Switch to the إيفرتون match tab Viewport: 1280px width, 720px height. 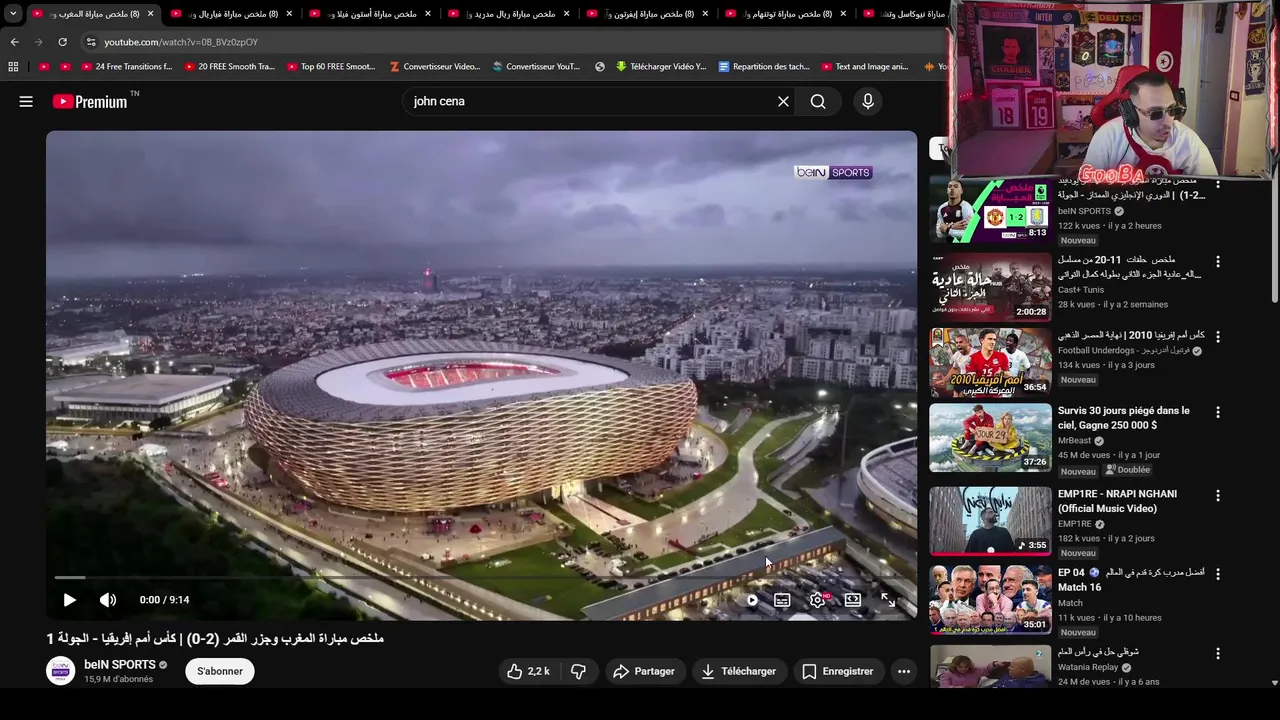pyautogui.click(x=646, y=14)
